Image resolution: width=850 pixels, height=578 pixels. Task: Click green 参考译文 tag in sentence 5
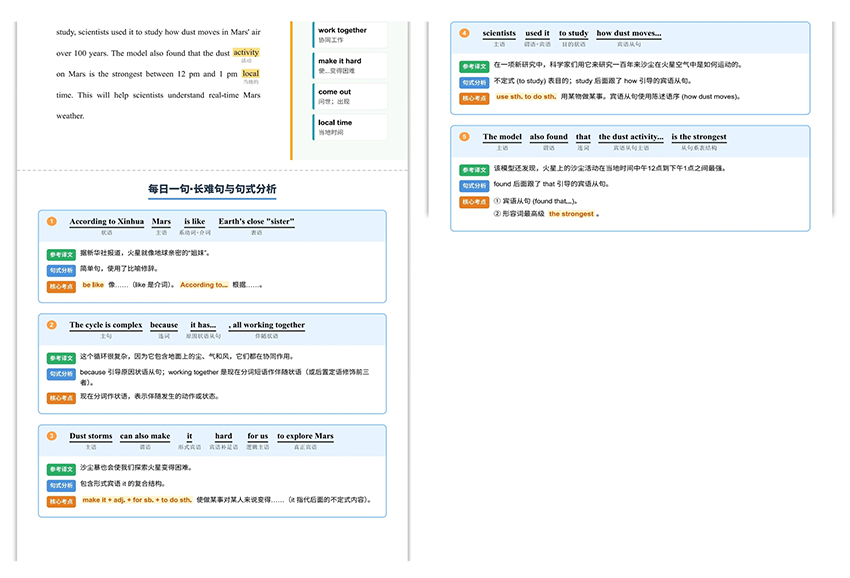[474, 169]
